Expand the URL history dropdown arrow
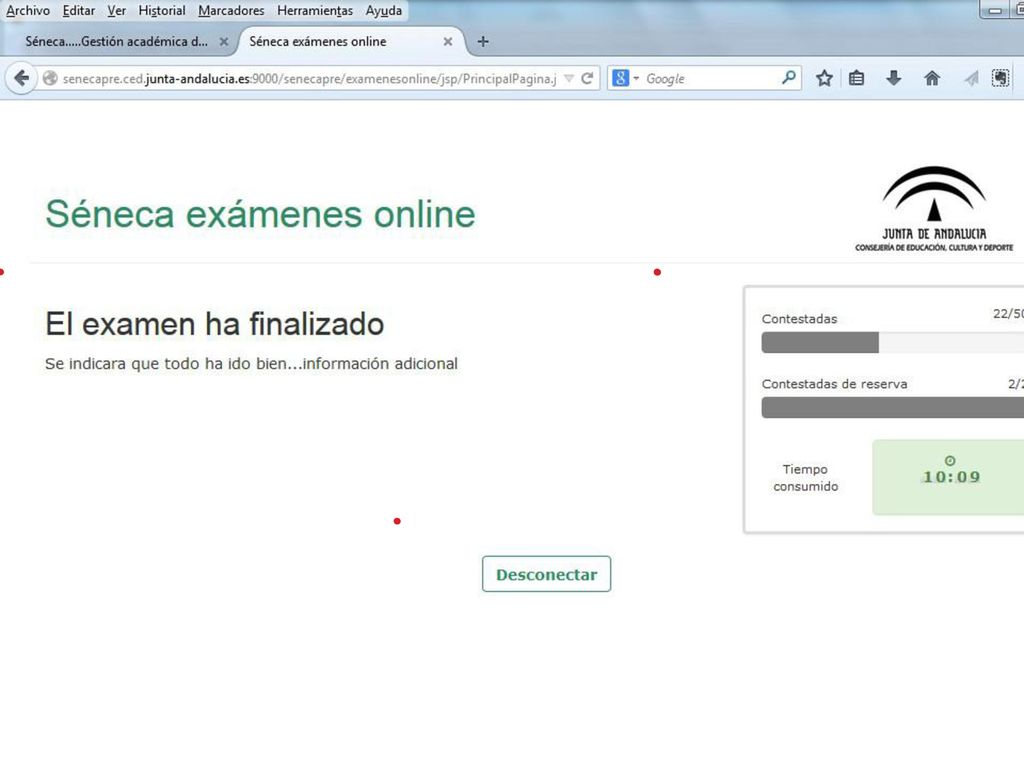The width and height of the screenshot is (1024, 768). 569,78
